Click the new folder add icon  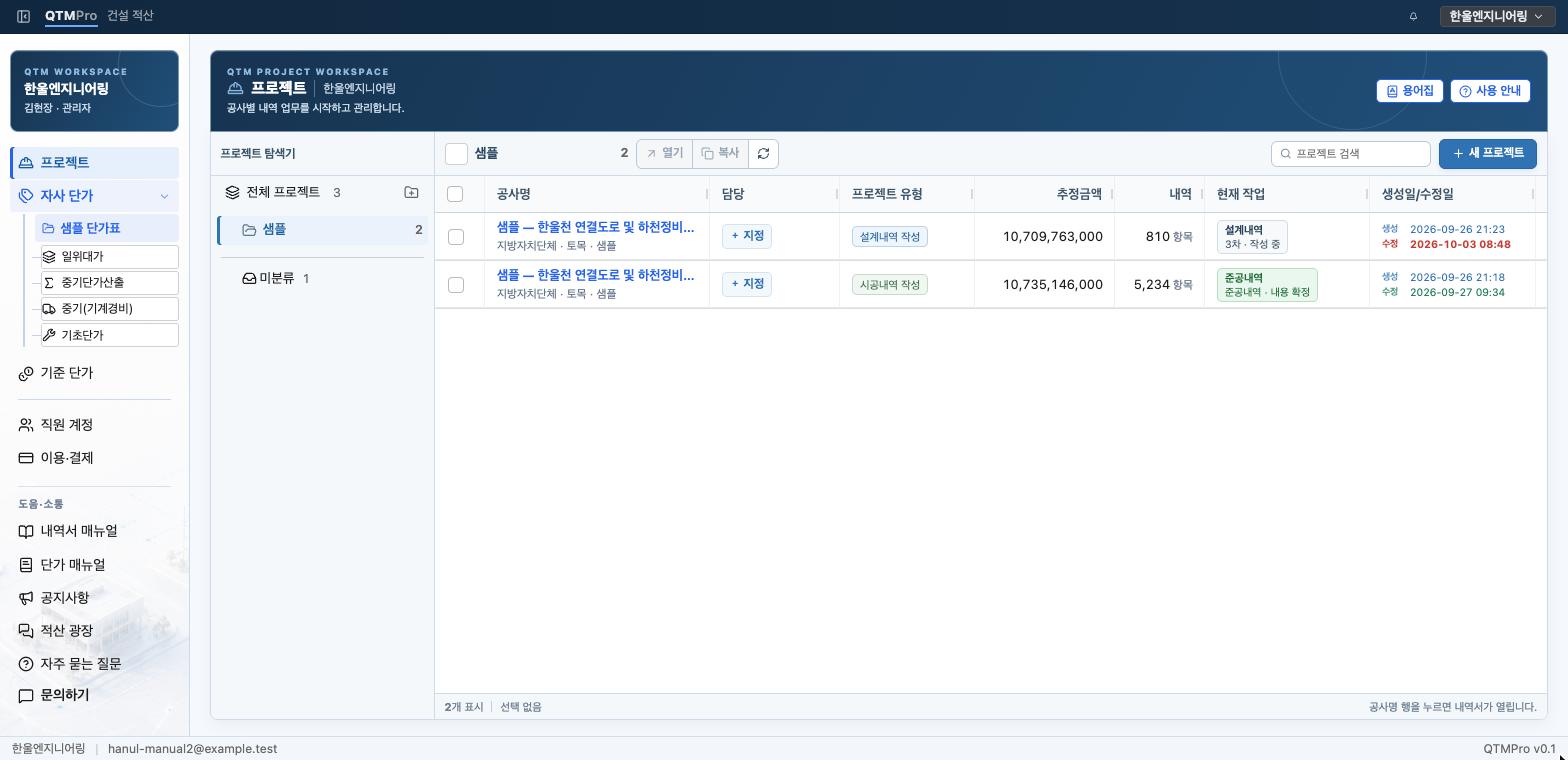(411, 192)
